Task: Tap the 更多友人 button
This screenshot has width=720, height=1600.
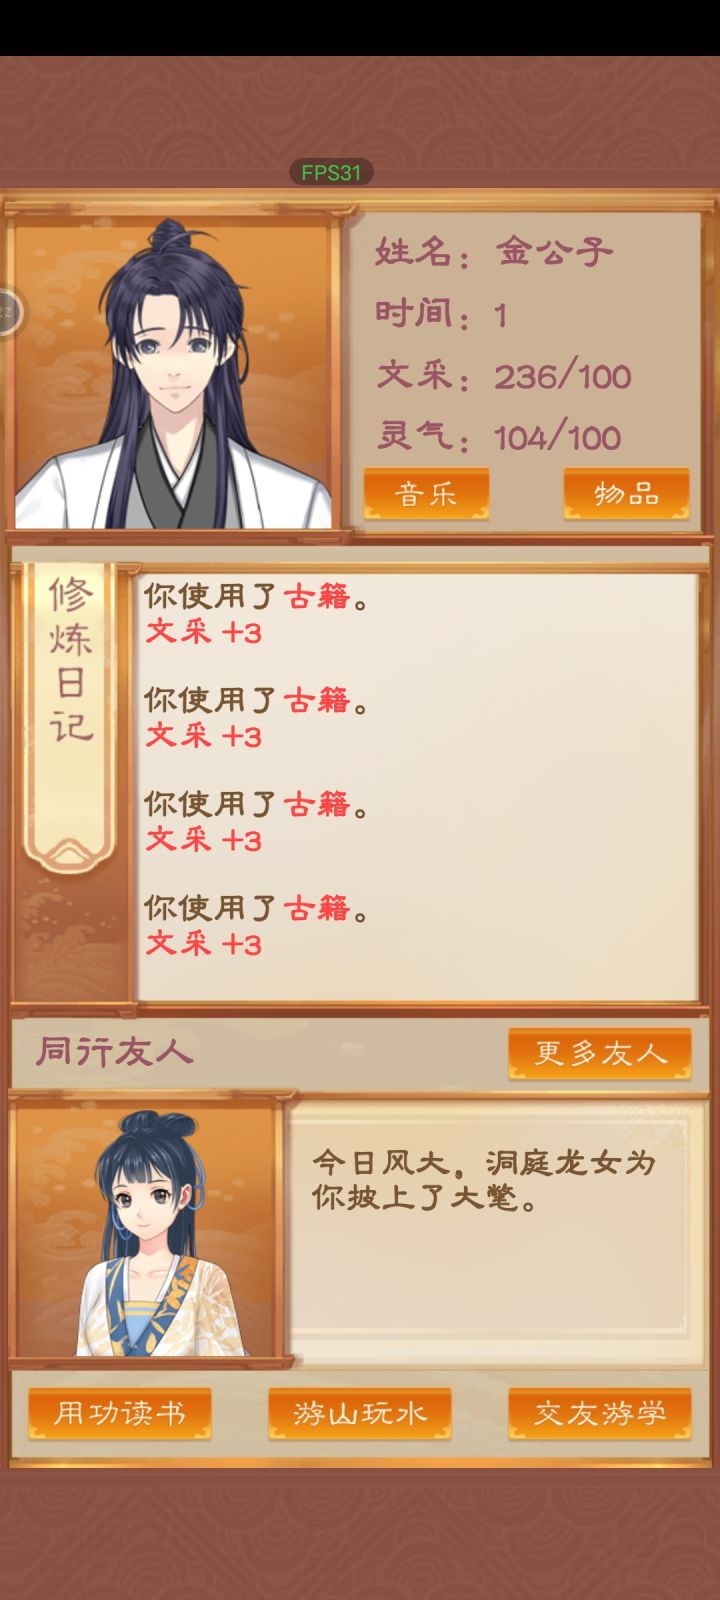Action: click(599, 1053)
